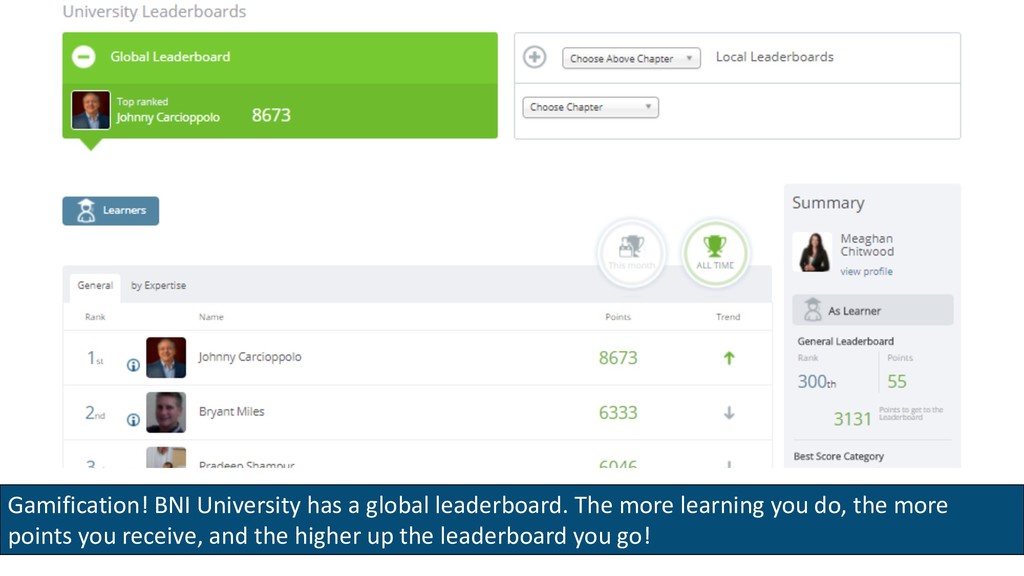The image size is (1024, 576).
Task: Click the Points column header in table
Action: (618, 317)
